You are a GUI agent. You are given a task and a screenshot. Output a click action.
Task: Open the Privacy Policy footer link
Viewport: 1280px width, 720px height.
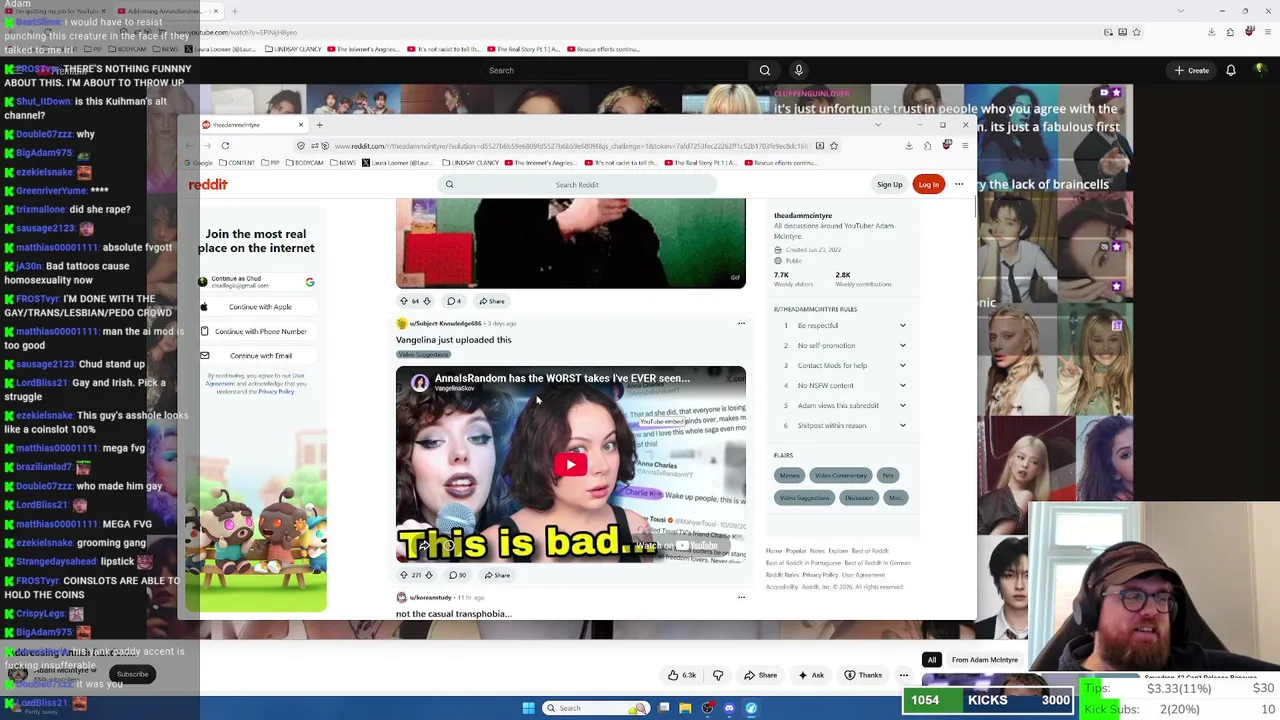click(820, 575)
